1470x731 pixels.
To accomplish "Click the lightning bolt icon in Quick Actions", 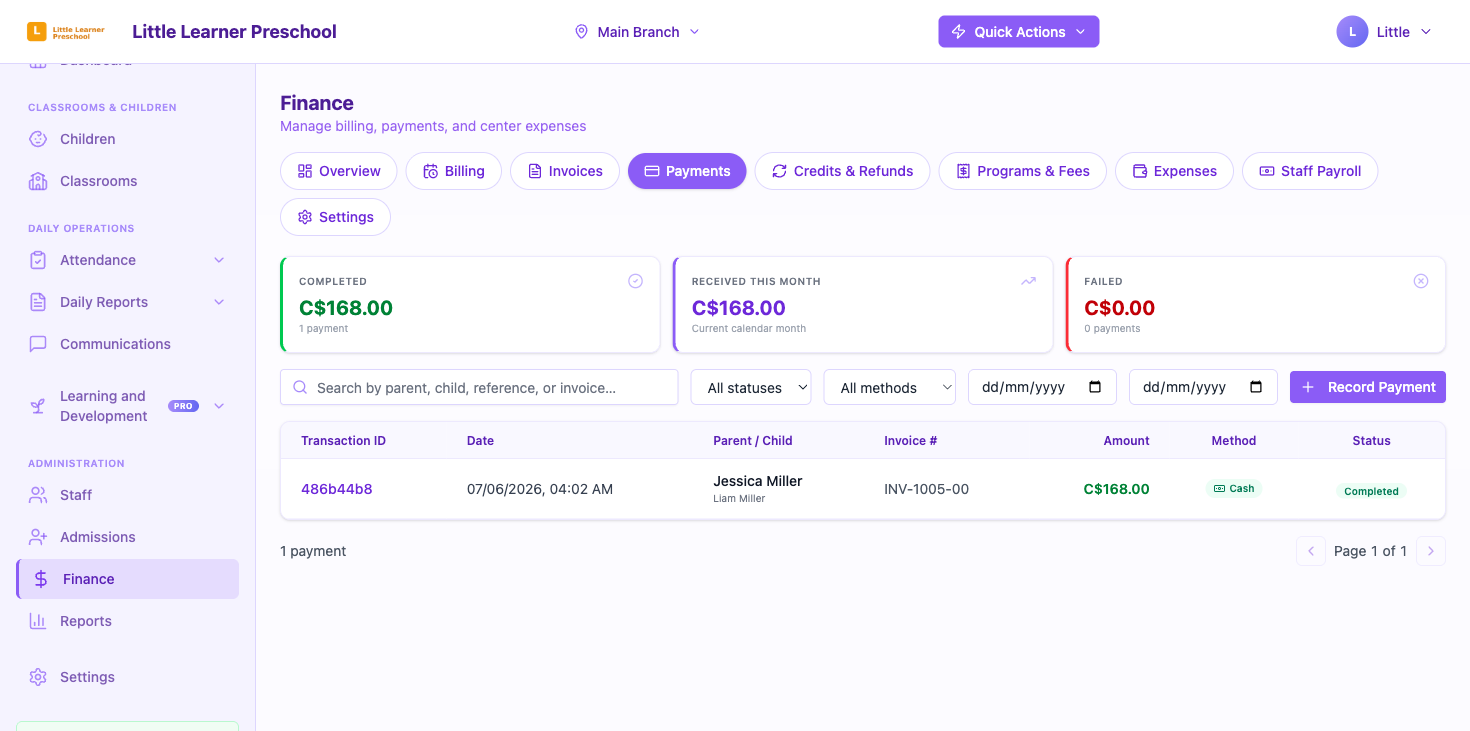I will (958, 32).
